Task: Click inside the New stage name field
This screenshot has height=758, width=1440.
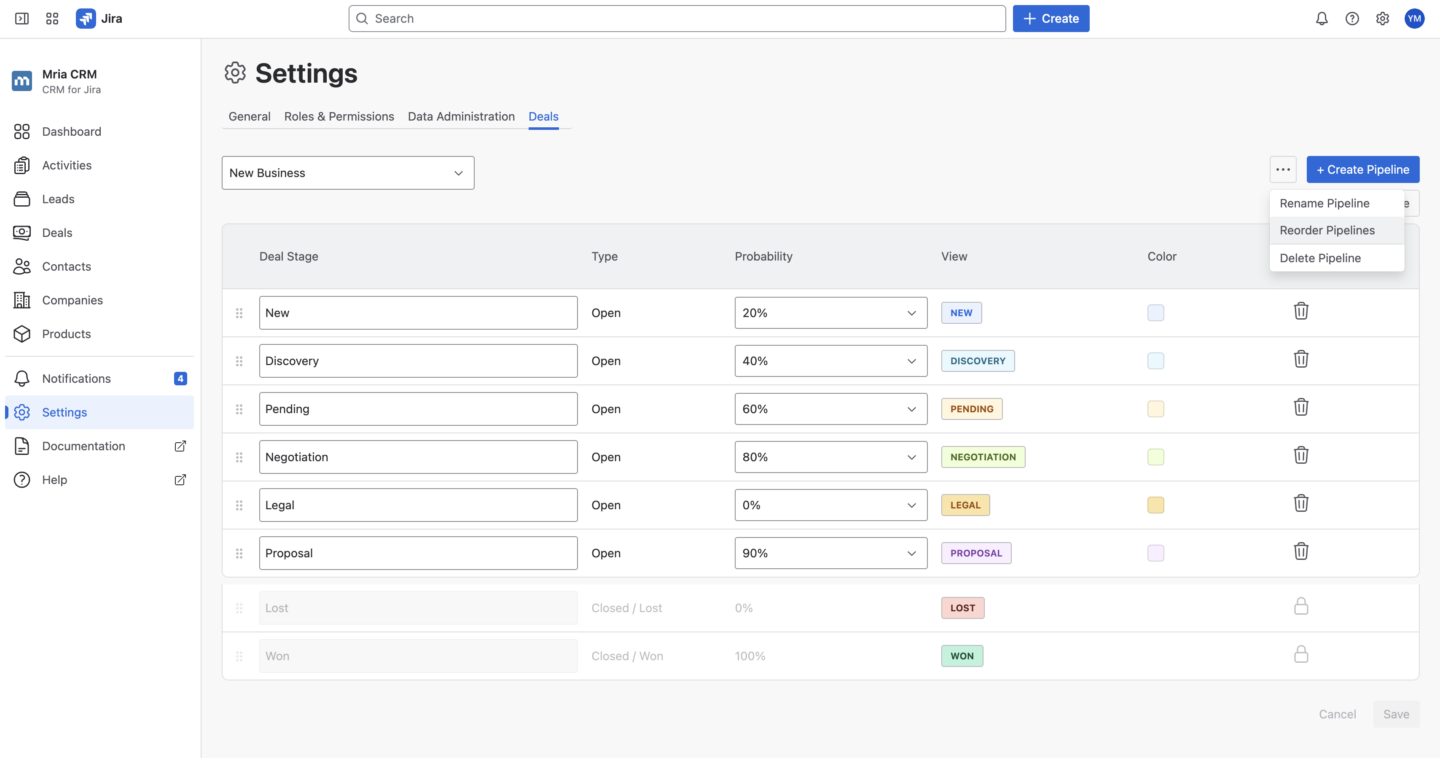Action: 418,312
